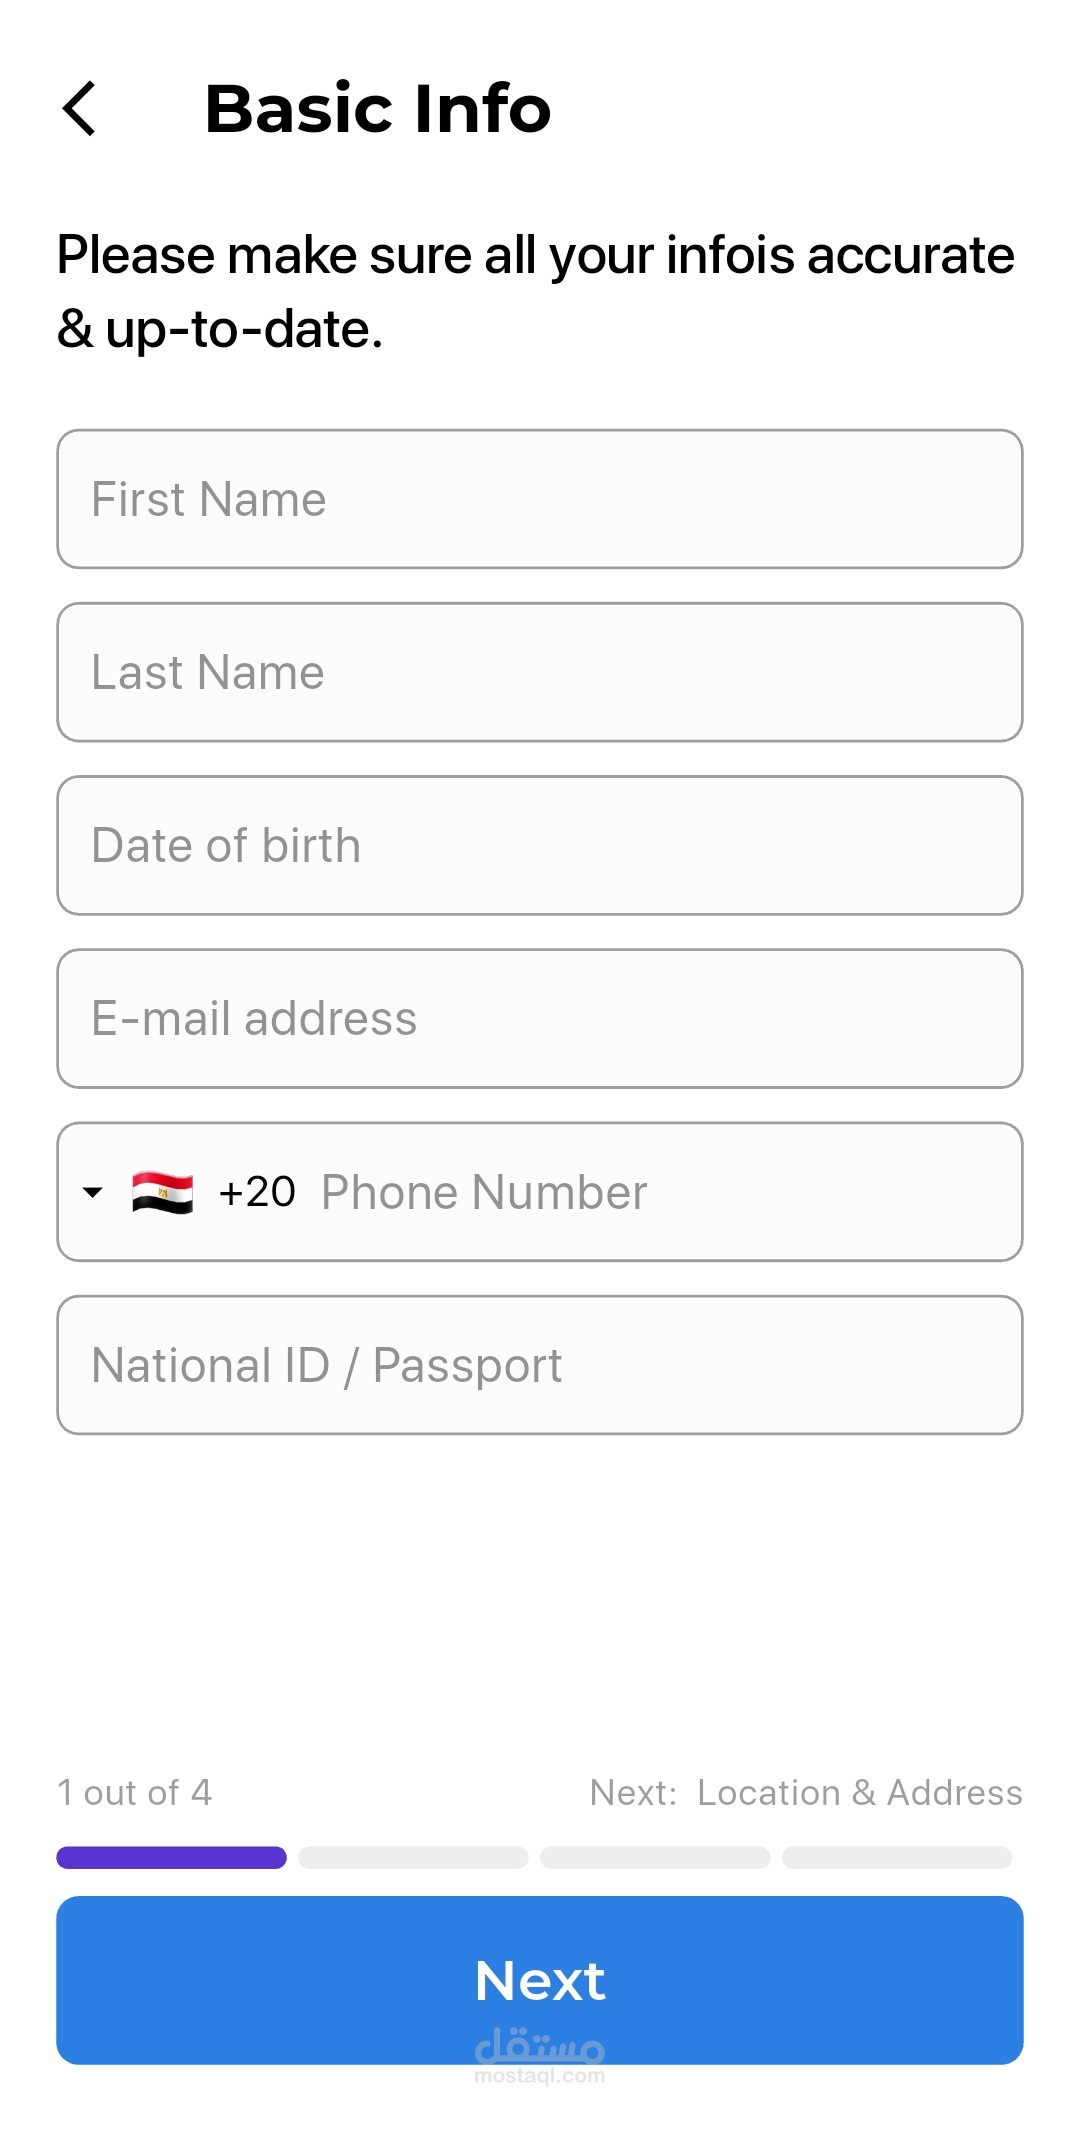Viewport: 1080px width, 2130px height.
Task: Click the Egypt flag icon
Action: (162, 1192)
